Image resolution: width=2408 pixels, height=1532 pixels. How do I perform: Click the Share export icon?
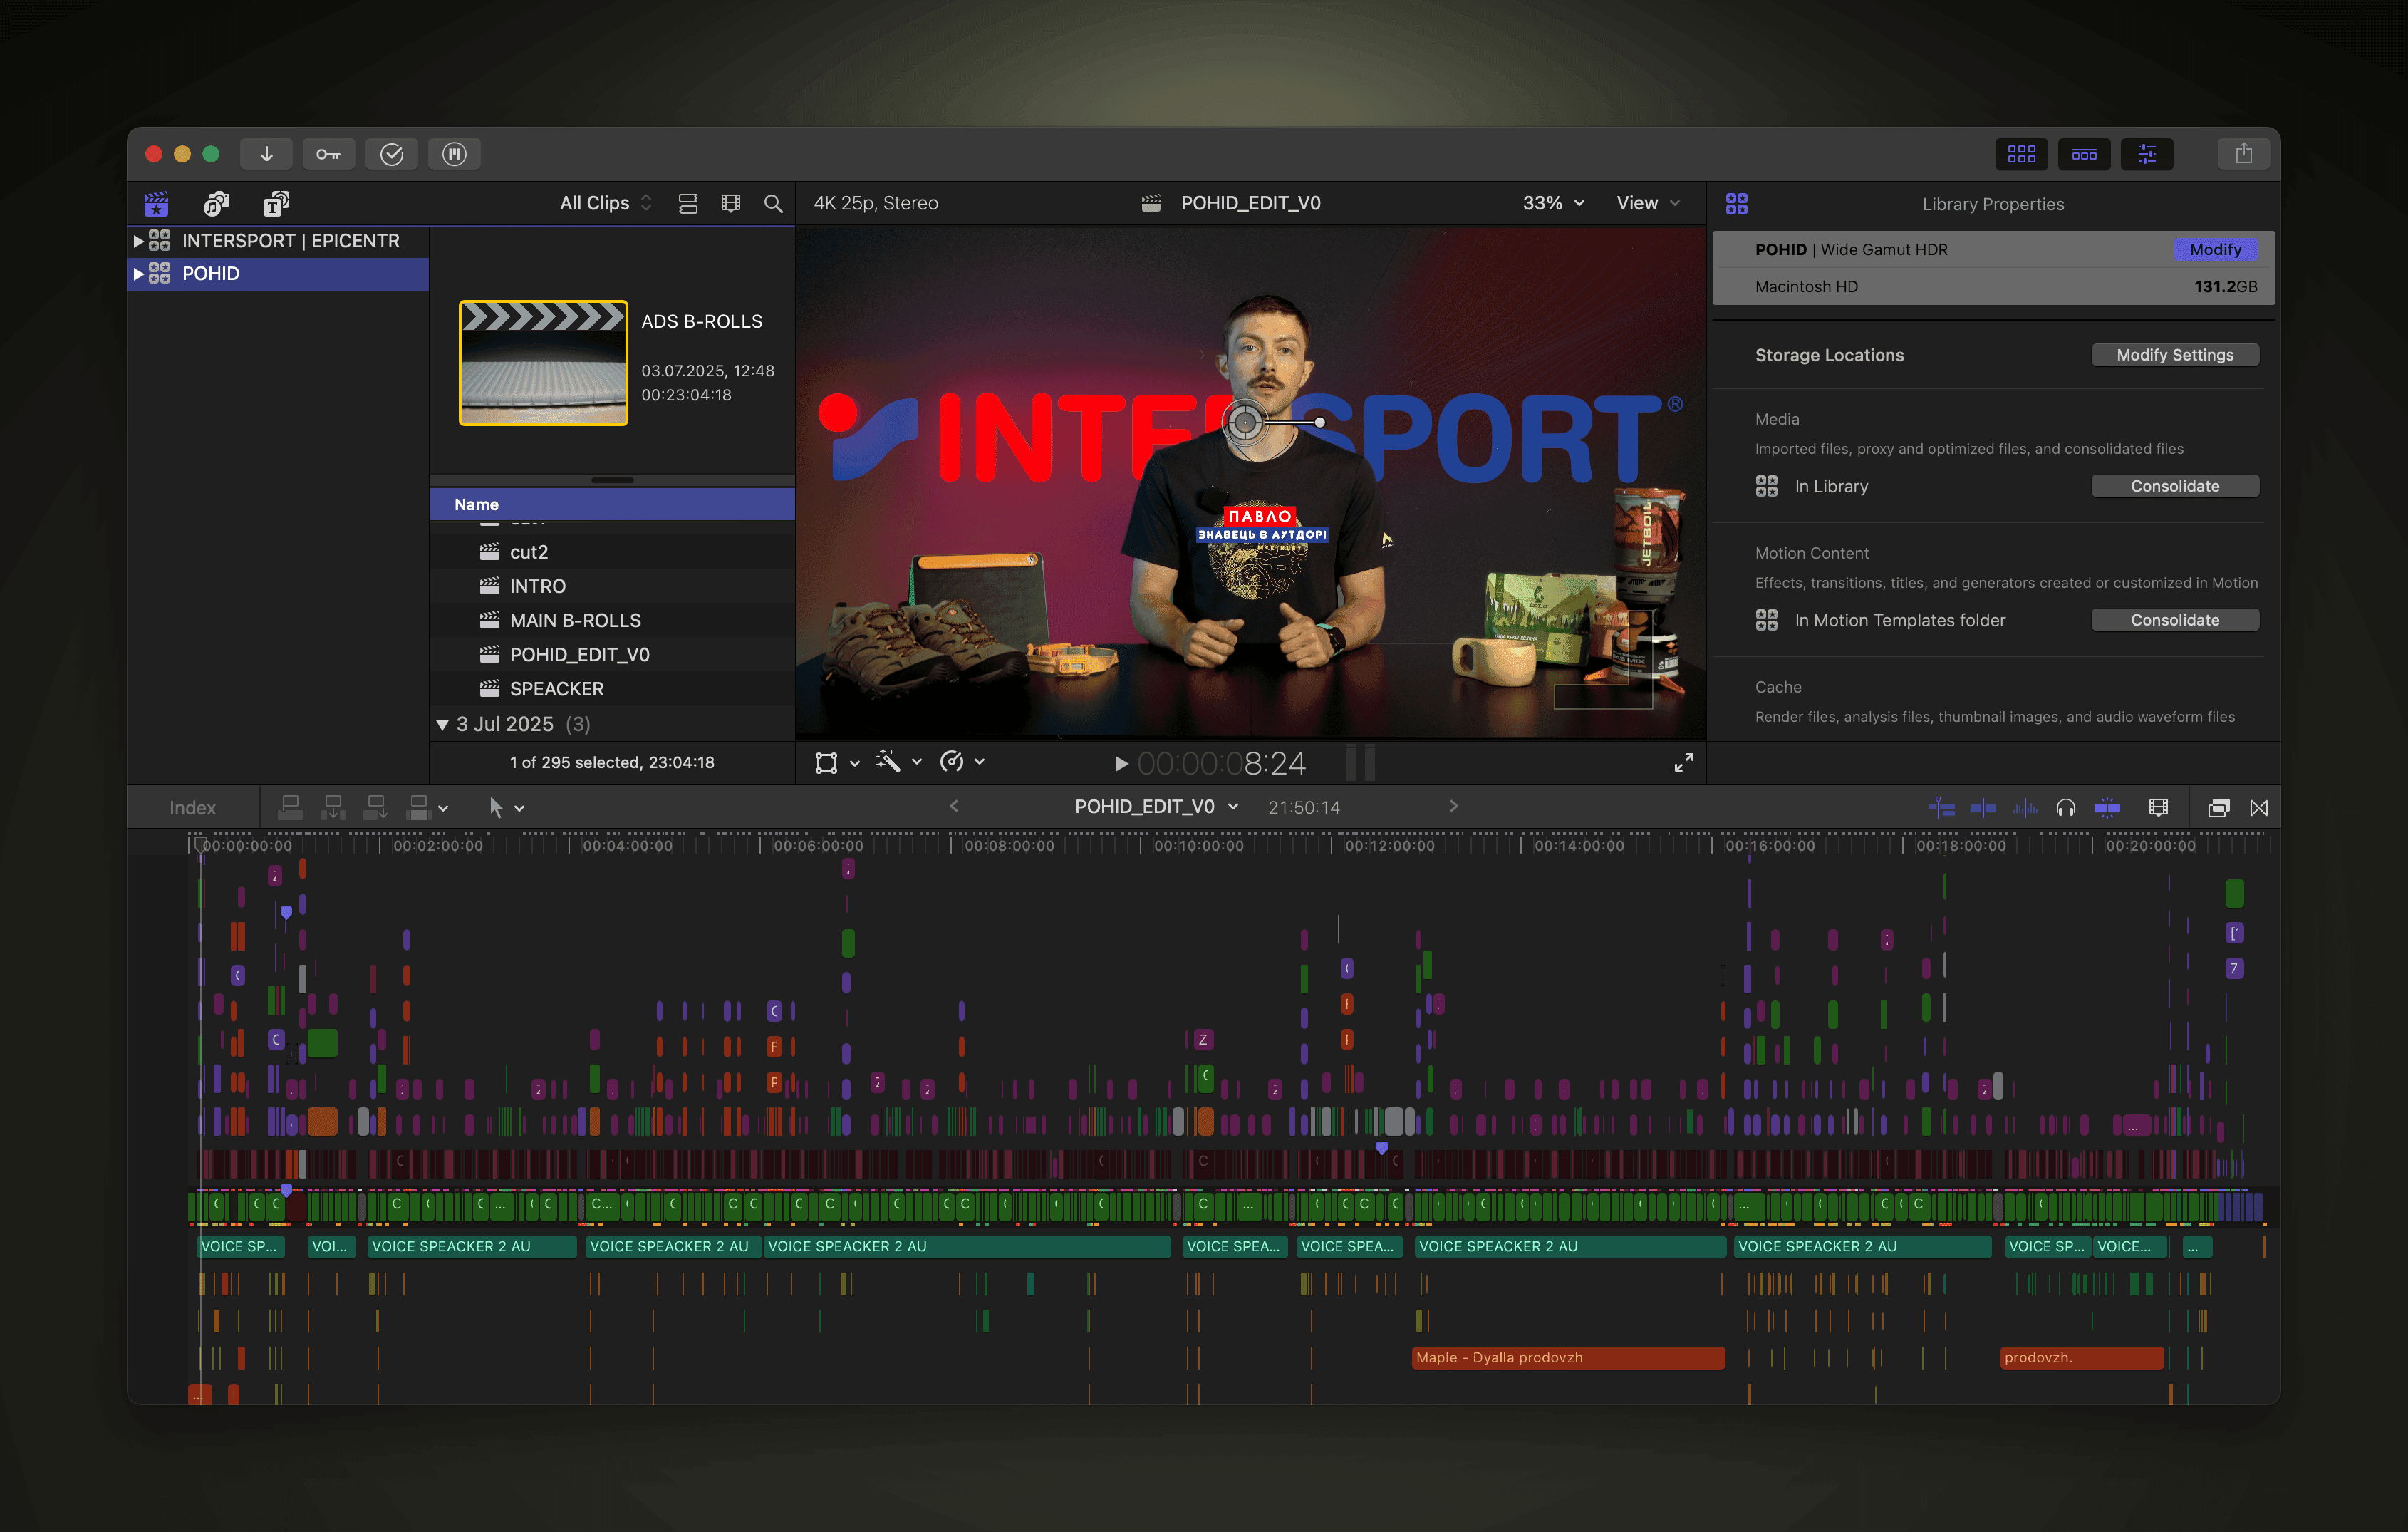(2243, 154)
